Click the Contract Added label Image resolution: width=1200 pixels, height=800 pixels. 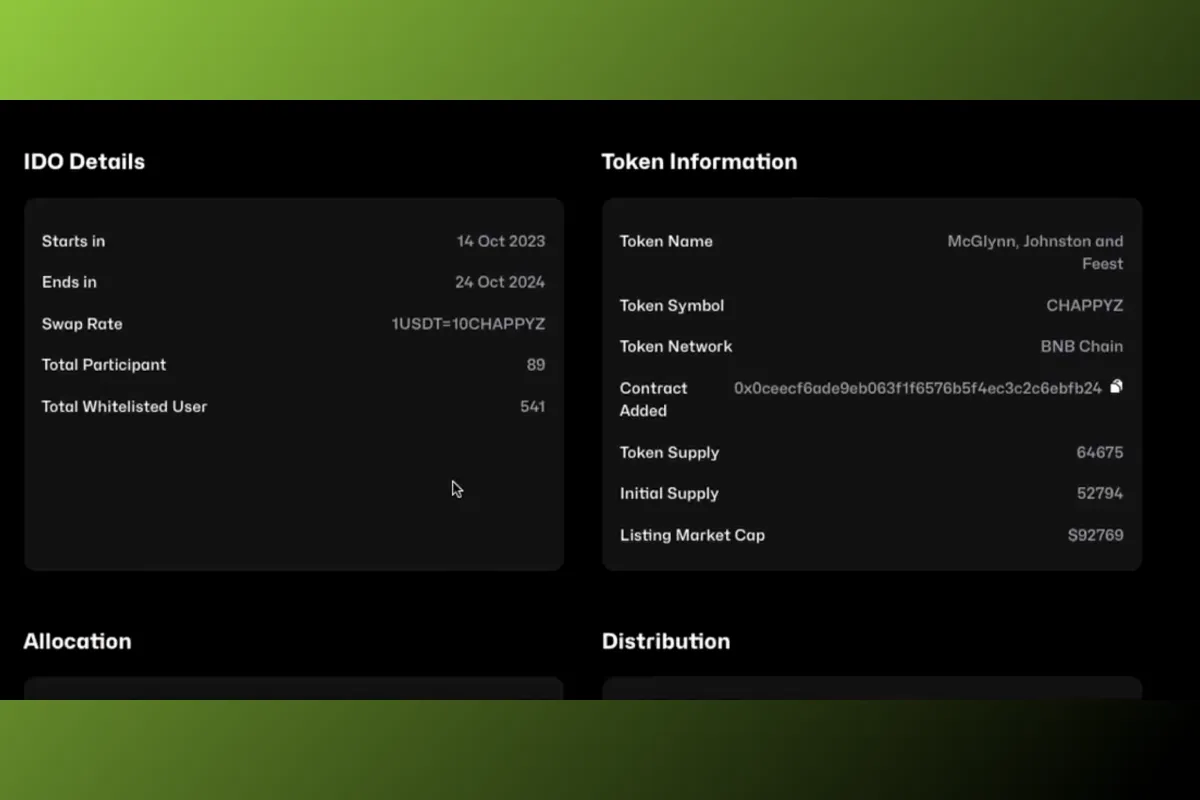[x=654, y=399]
